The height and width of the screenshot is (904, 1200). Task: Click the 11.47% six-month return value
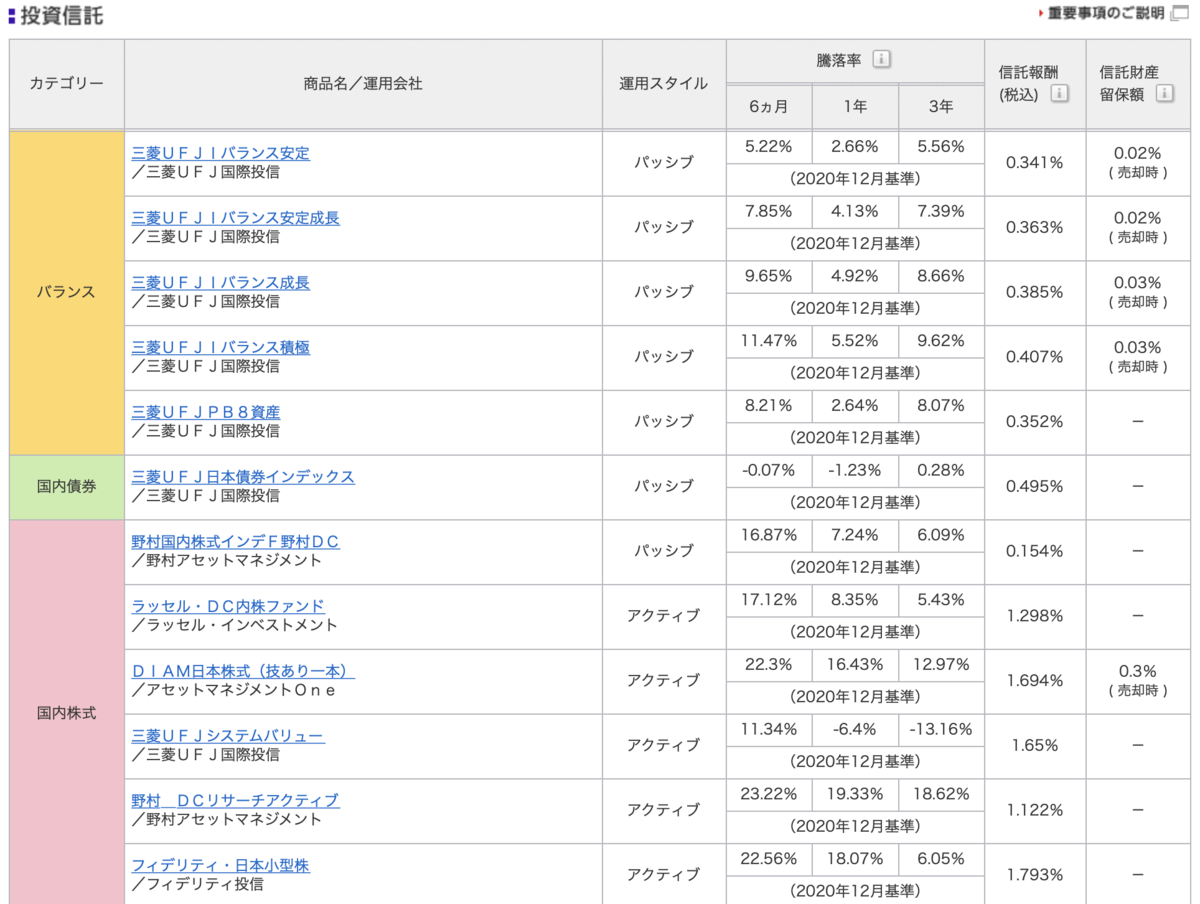click(x=769, y=340)
